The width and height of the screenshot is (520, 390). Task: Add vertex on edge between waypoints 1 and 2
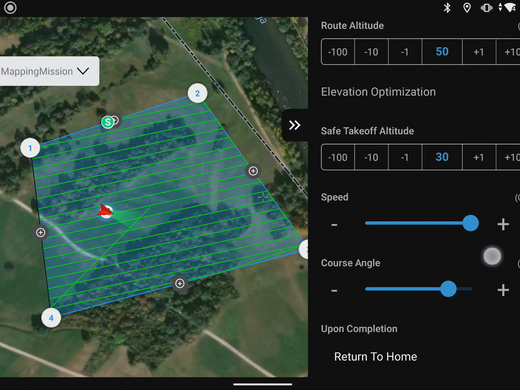pyautogui.click(x=115, y=120)
